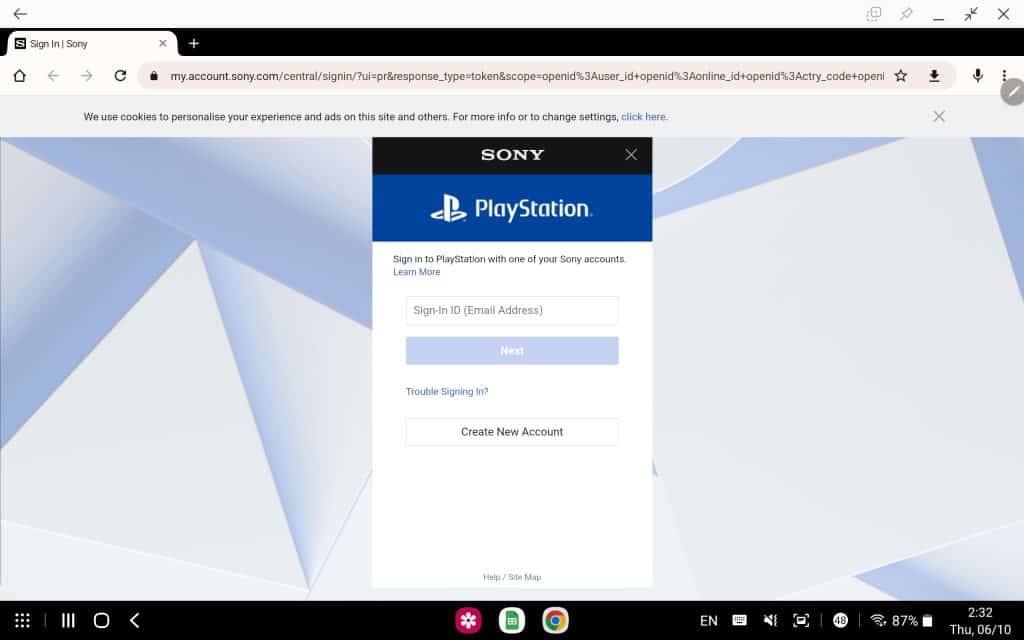Tap the Wi-Fi status bar icon
The image size is (1024, 640).
coord(877,618)
